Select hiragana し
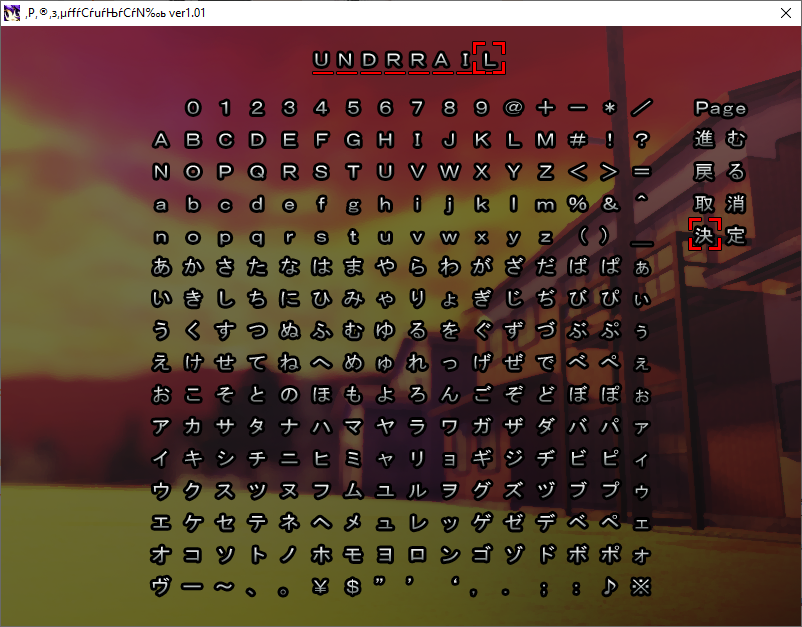Screen dimensions: 802x627 [x=225, y=299]
